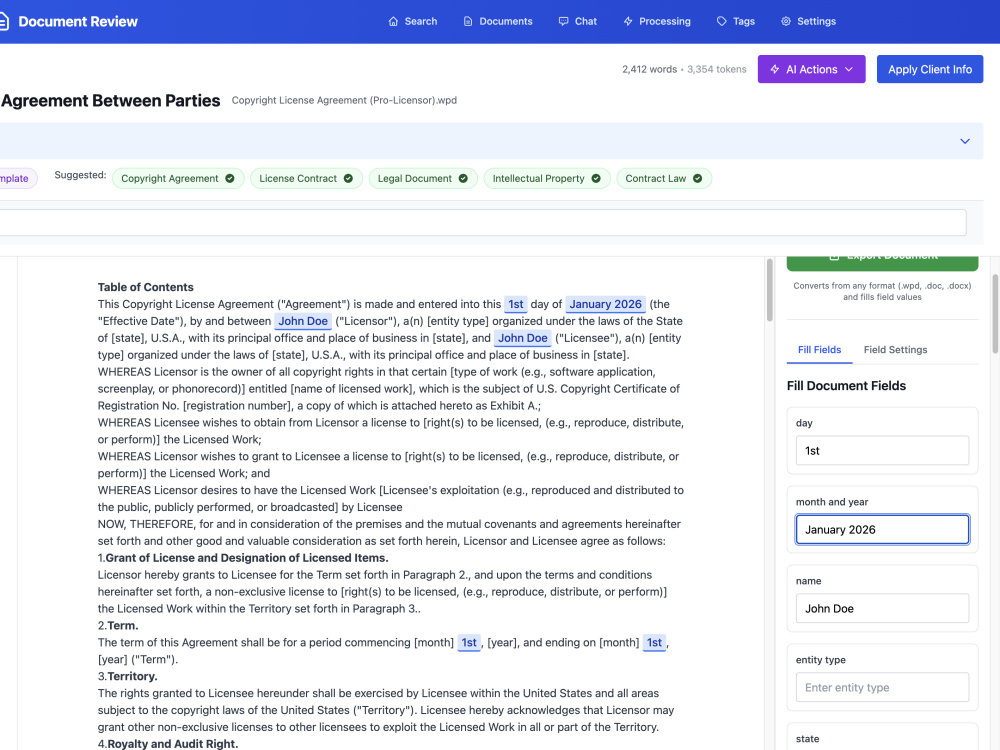The height and width of the screenshot is (750, 1000).
Task: Click the Search house icon
Action: click(393, 22)
